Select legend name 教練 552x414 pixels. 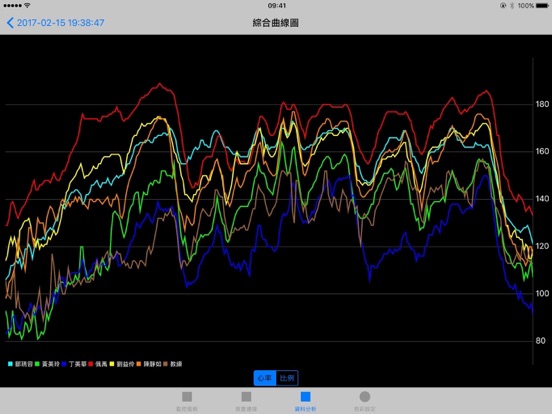pyautogui.click(x=176, y=364)
